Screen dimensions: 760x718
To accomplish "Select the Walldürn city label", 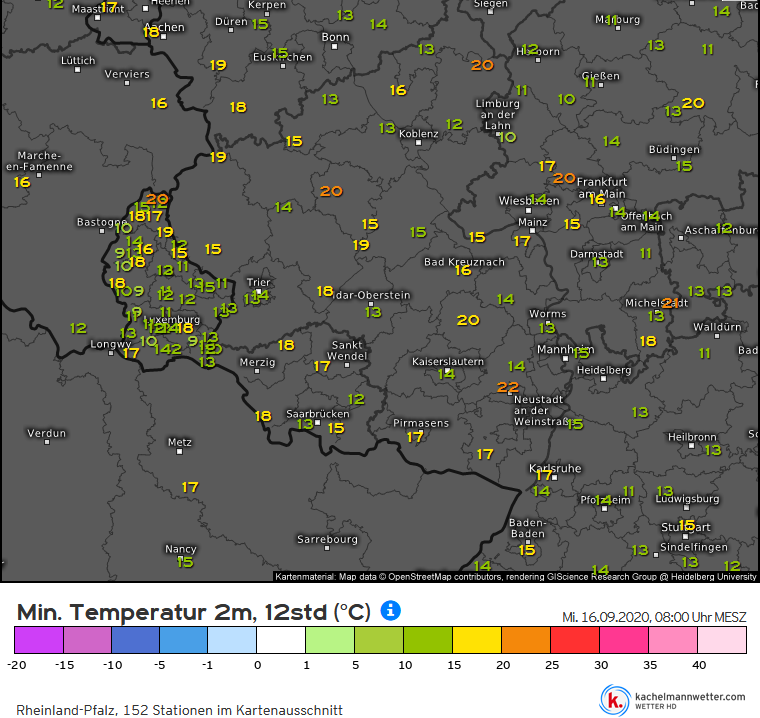I will (717, 327).
